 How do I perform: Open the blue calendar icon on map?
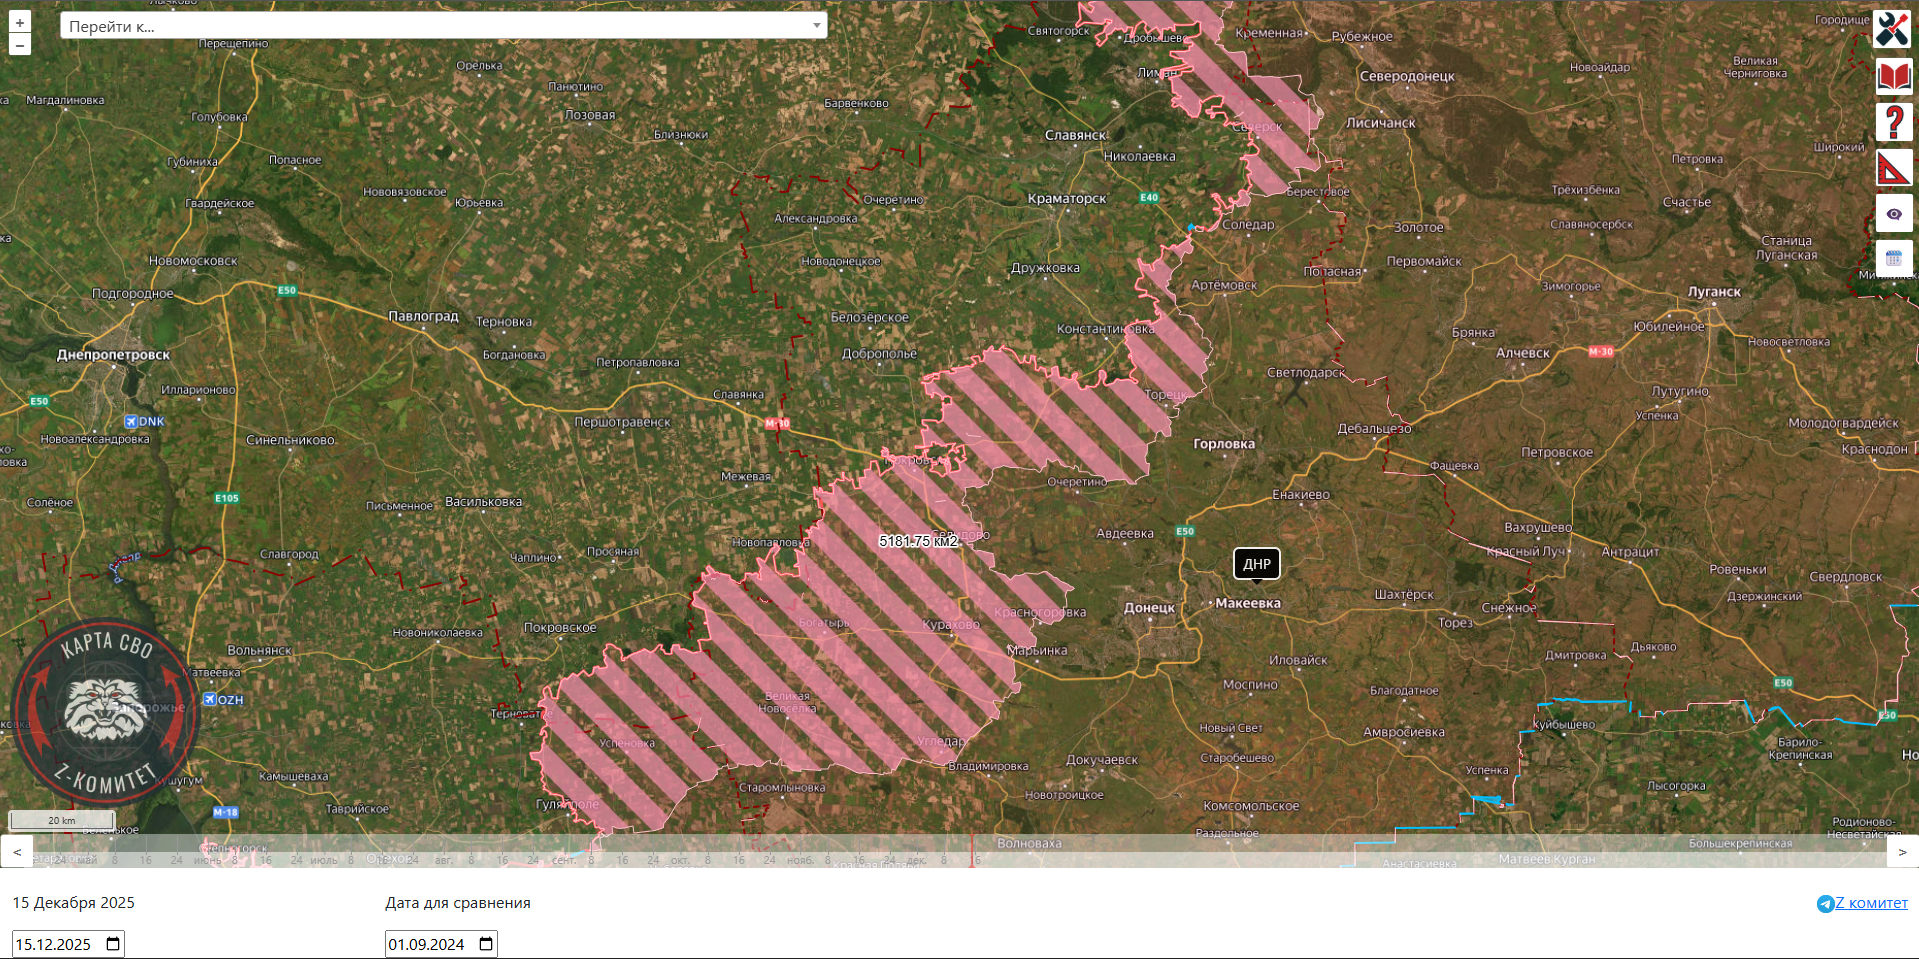pyautogui.click(x=1894, y=259)
